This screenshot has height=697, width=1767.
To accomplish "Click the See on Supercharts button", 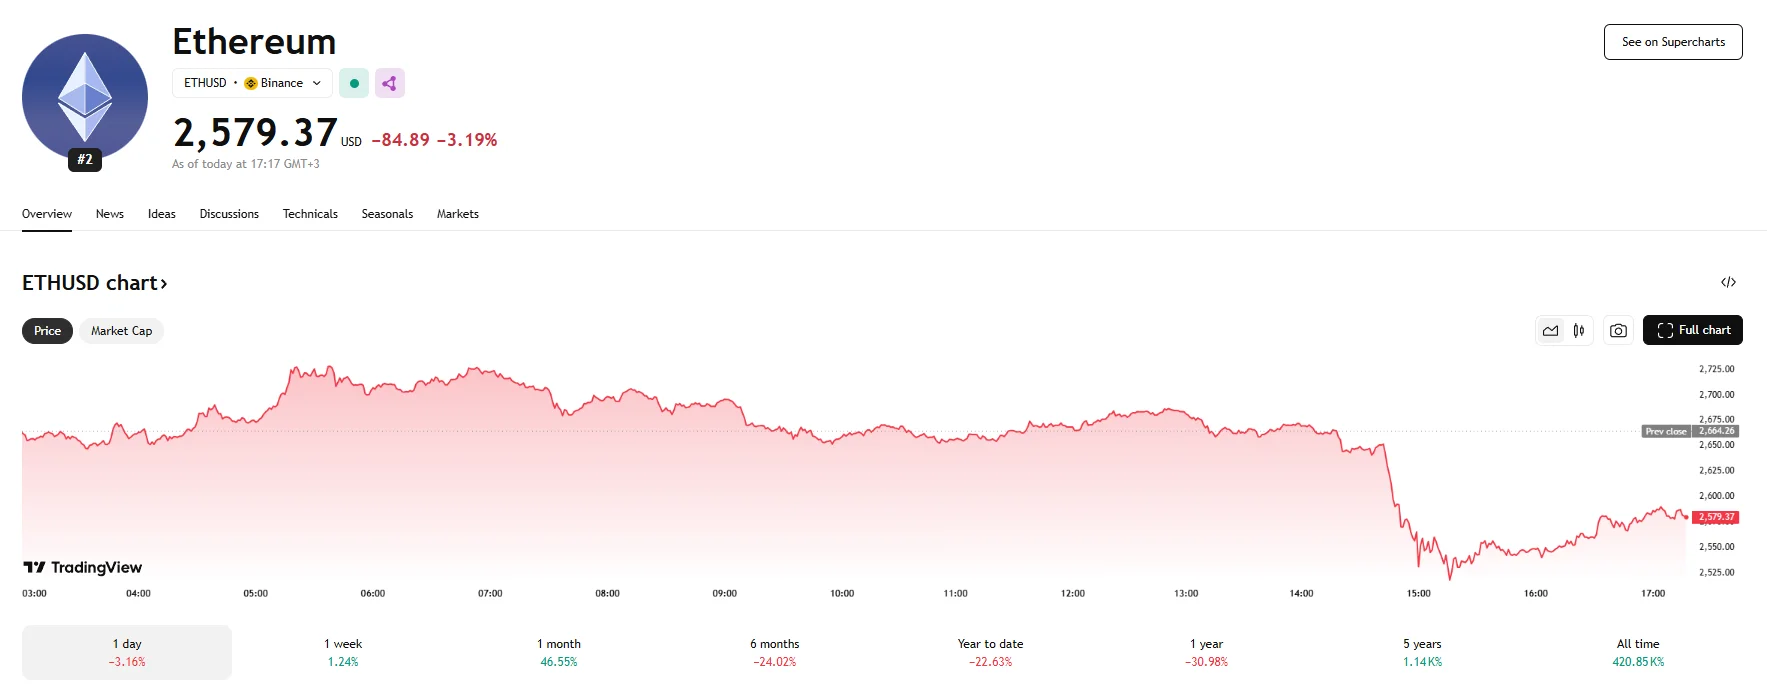I will point(1673,42).
